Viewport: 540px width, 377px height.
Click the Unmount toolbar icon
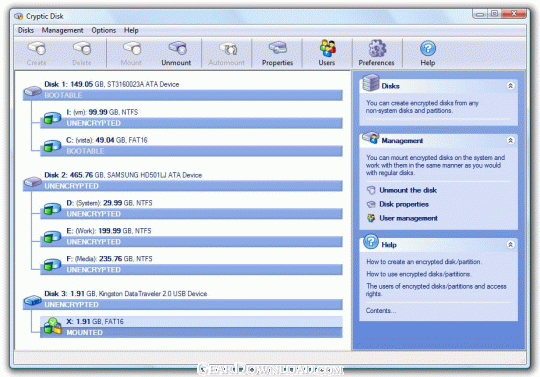[177, 49]
